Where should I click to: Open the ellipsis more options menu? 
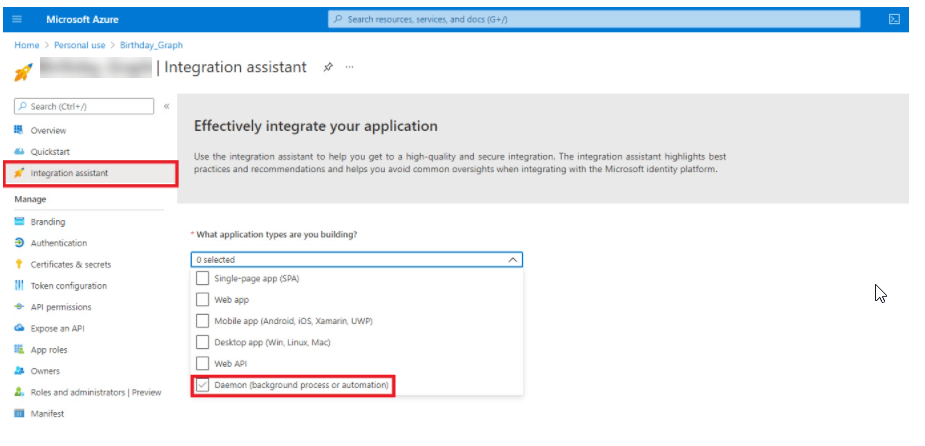pyautogui.click(x=349, y=67)
